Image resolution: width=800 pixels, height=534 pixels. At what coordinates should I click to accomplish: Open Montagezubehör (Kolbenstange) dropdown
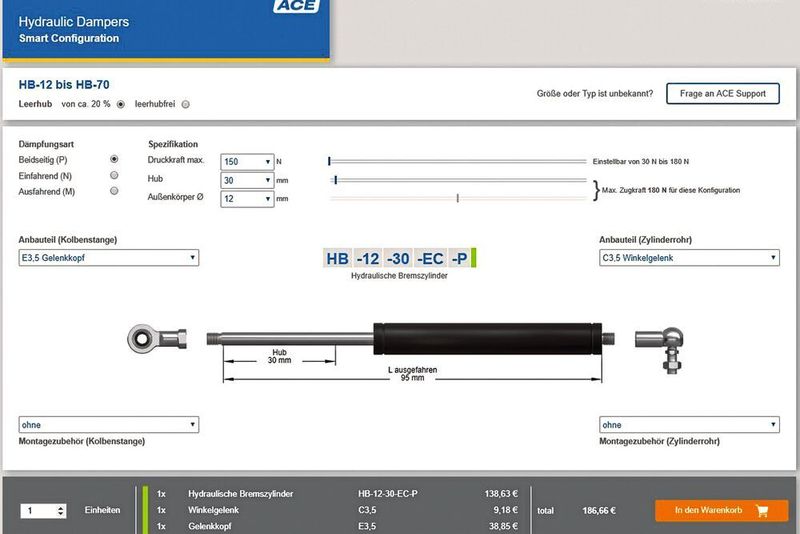click(109, 424)
